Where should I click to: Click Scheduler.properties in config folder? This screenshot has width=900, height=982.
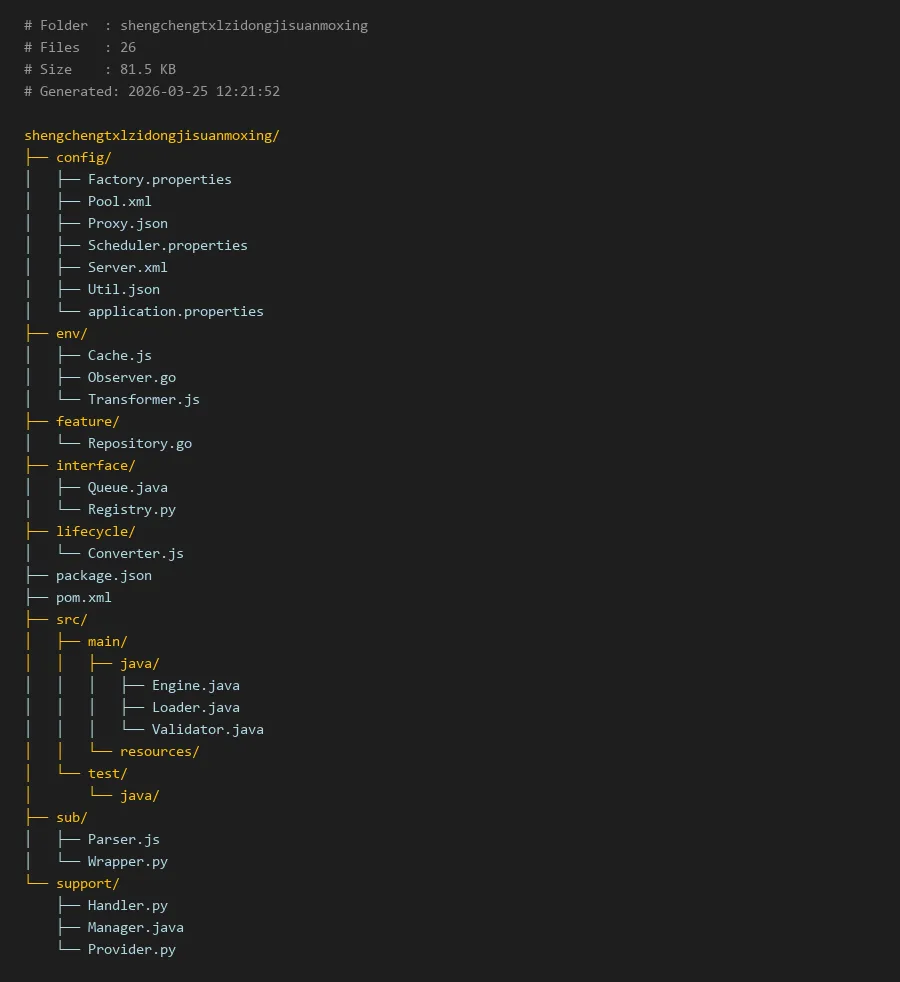pos(167,245)
